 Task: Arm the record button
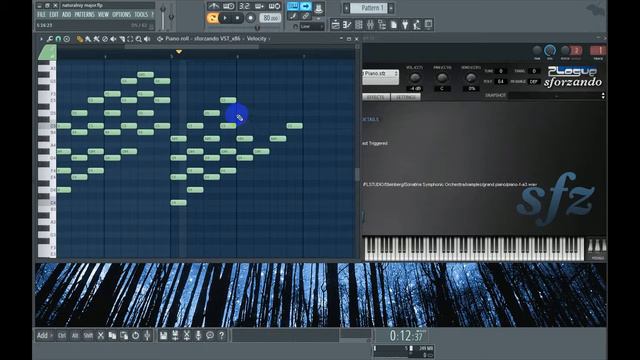coord(251,18)
